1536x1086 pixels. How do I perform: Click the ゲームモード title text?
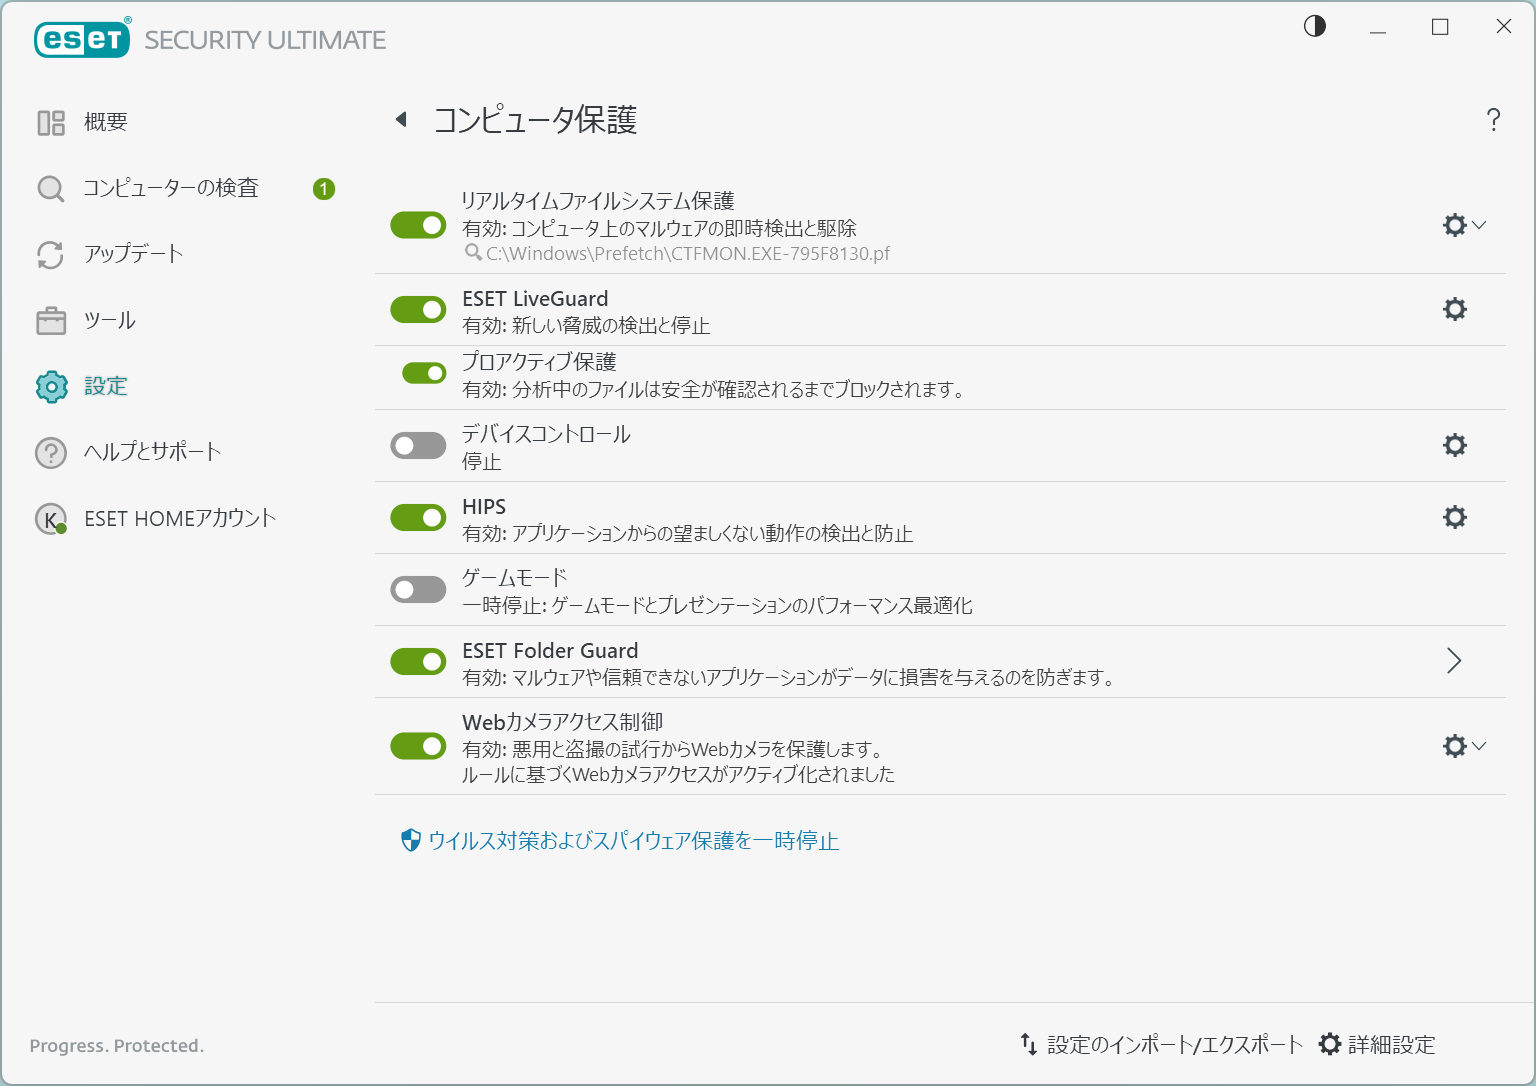[x=515, y=578]
